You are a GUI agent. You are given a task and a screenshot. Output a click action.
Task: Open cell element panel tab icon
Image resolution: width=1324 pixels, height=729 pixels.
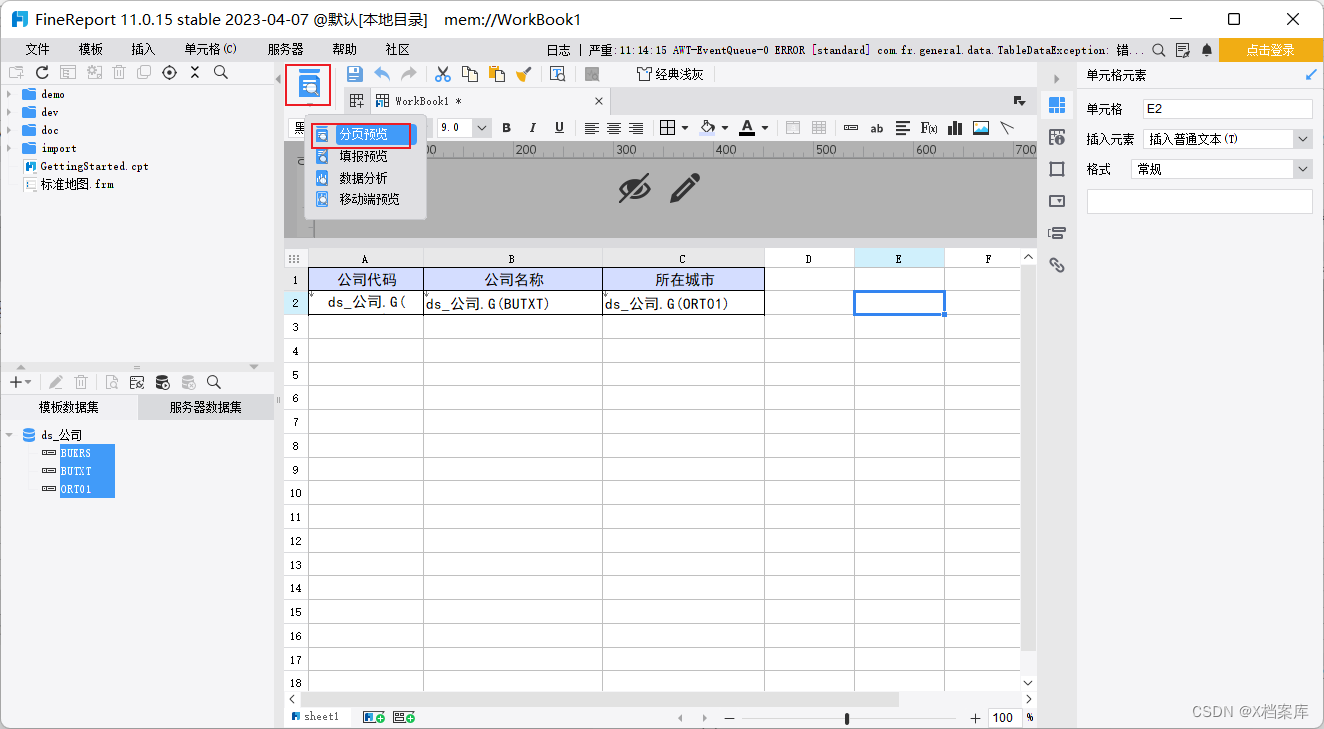[1057, 105]
